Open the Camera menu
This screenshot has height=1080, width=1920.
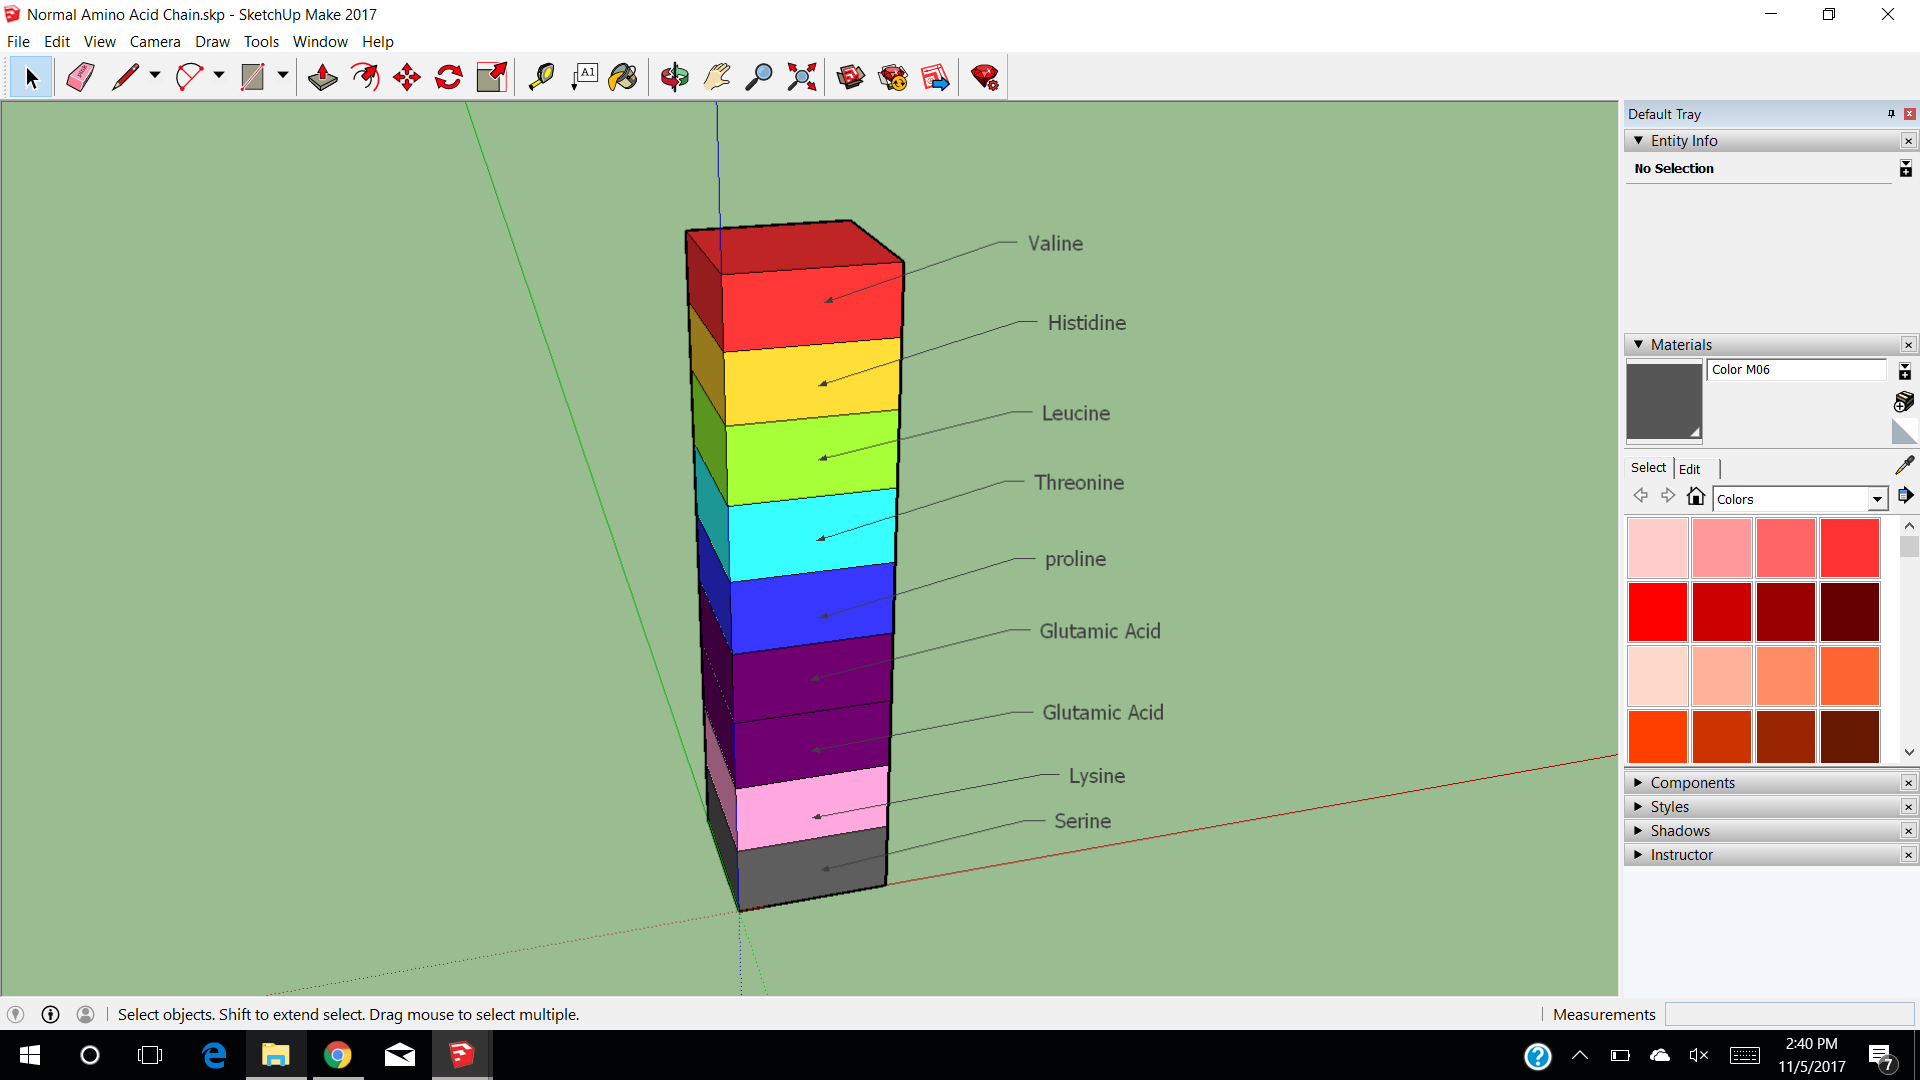154,42
